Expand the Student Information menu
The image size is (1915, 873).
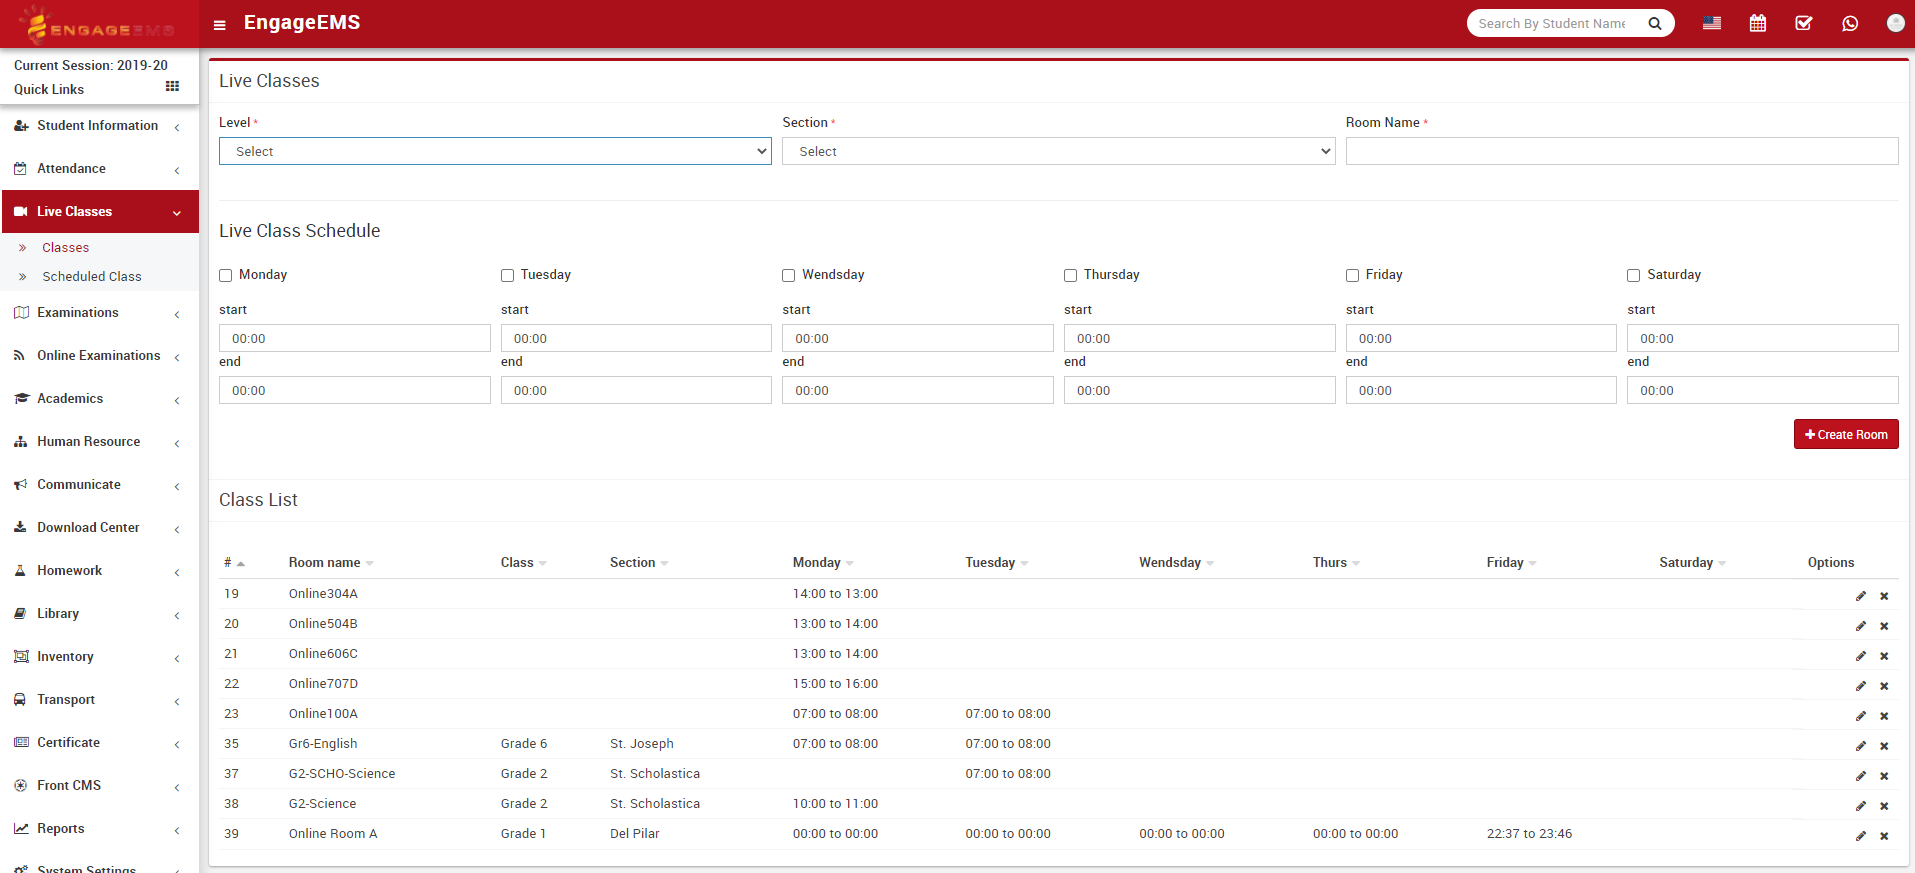pyautogui.click(x=100, y=126)
